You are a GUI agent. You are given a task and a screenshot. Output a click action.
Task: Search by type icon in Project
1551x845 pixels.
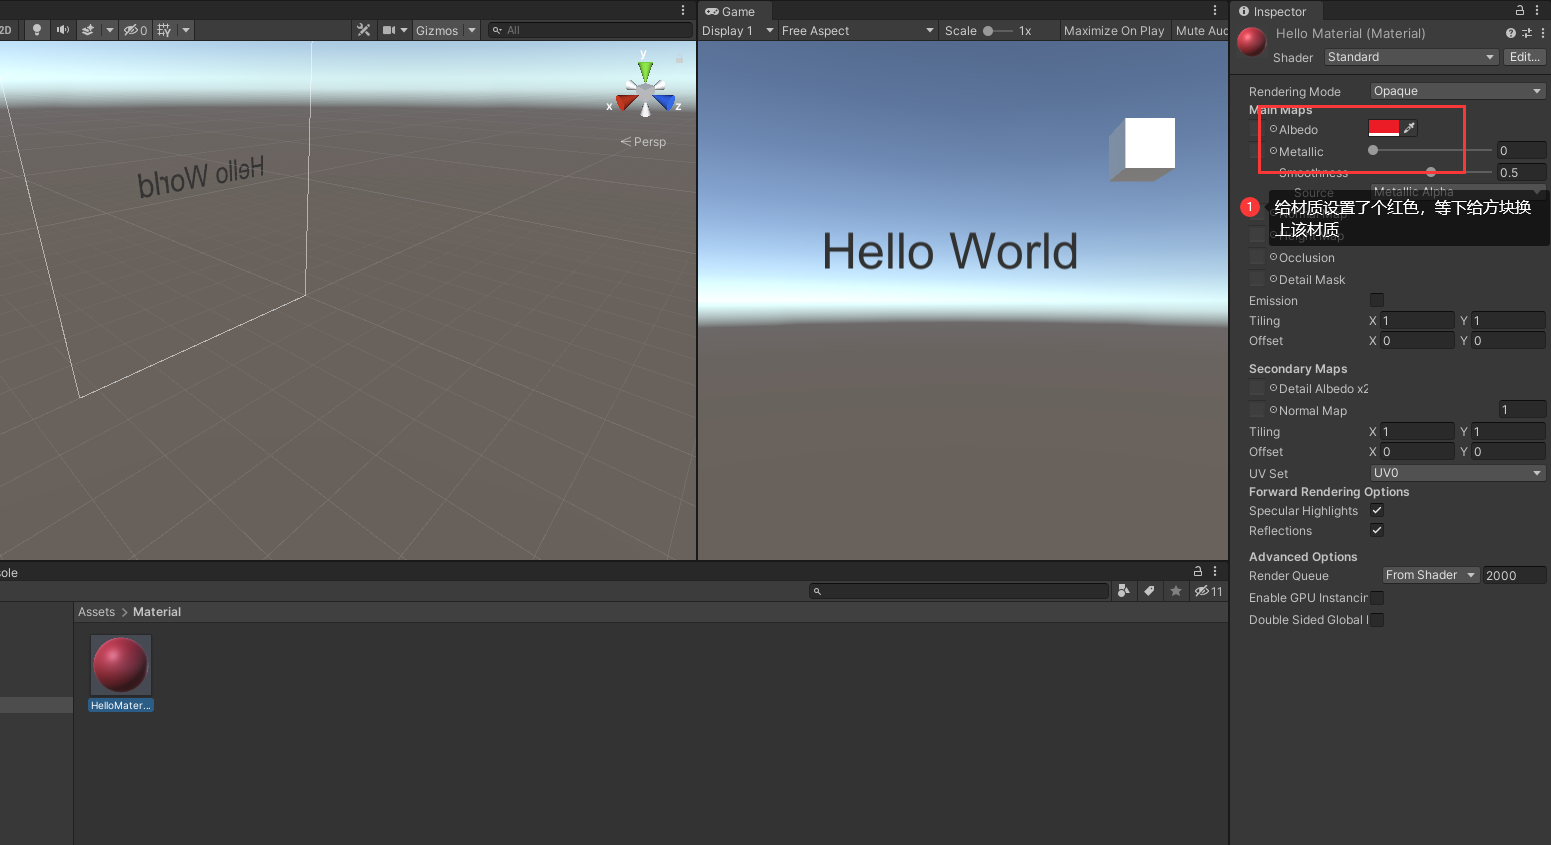pos(1124,591)
